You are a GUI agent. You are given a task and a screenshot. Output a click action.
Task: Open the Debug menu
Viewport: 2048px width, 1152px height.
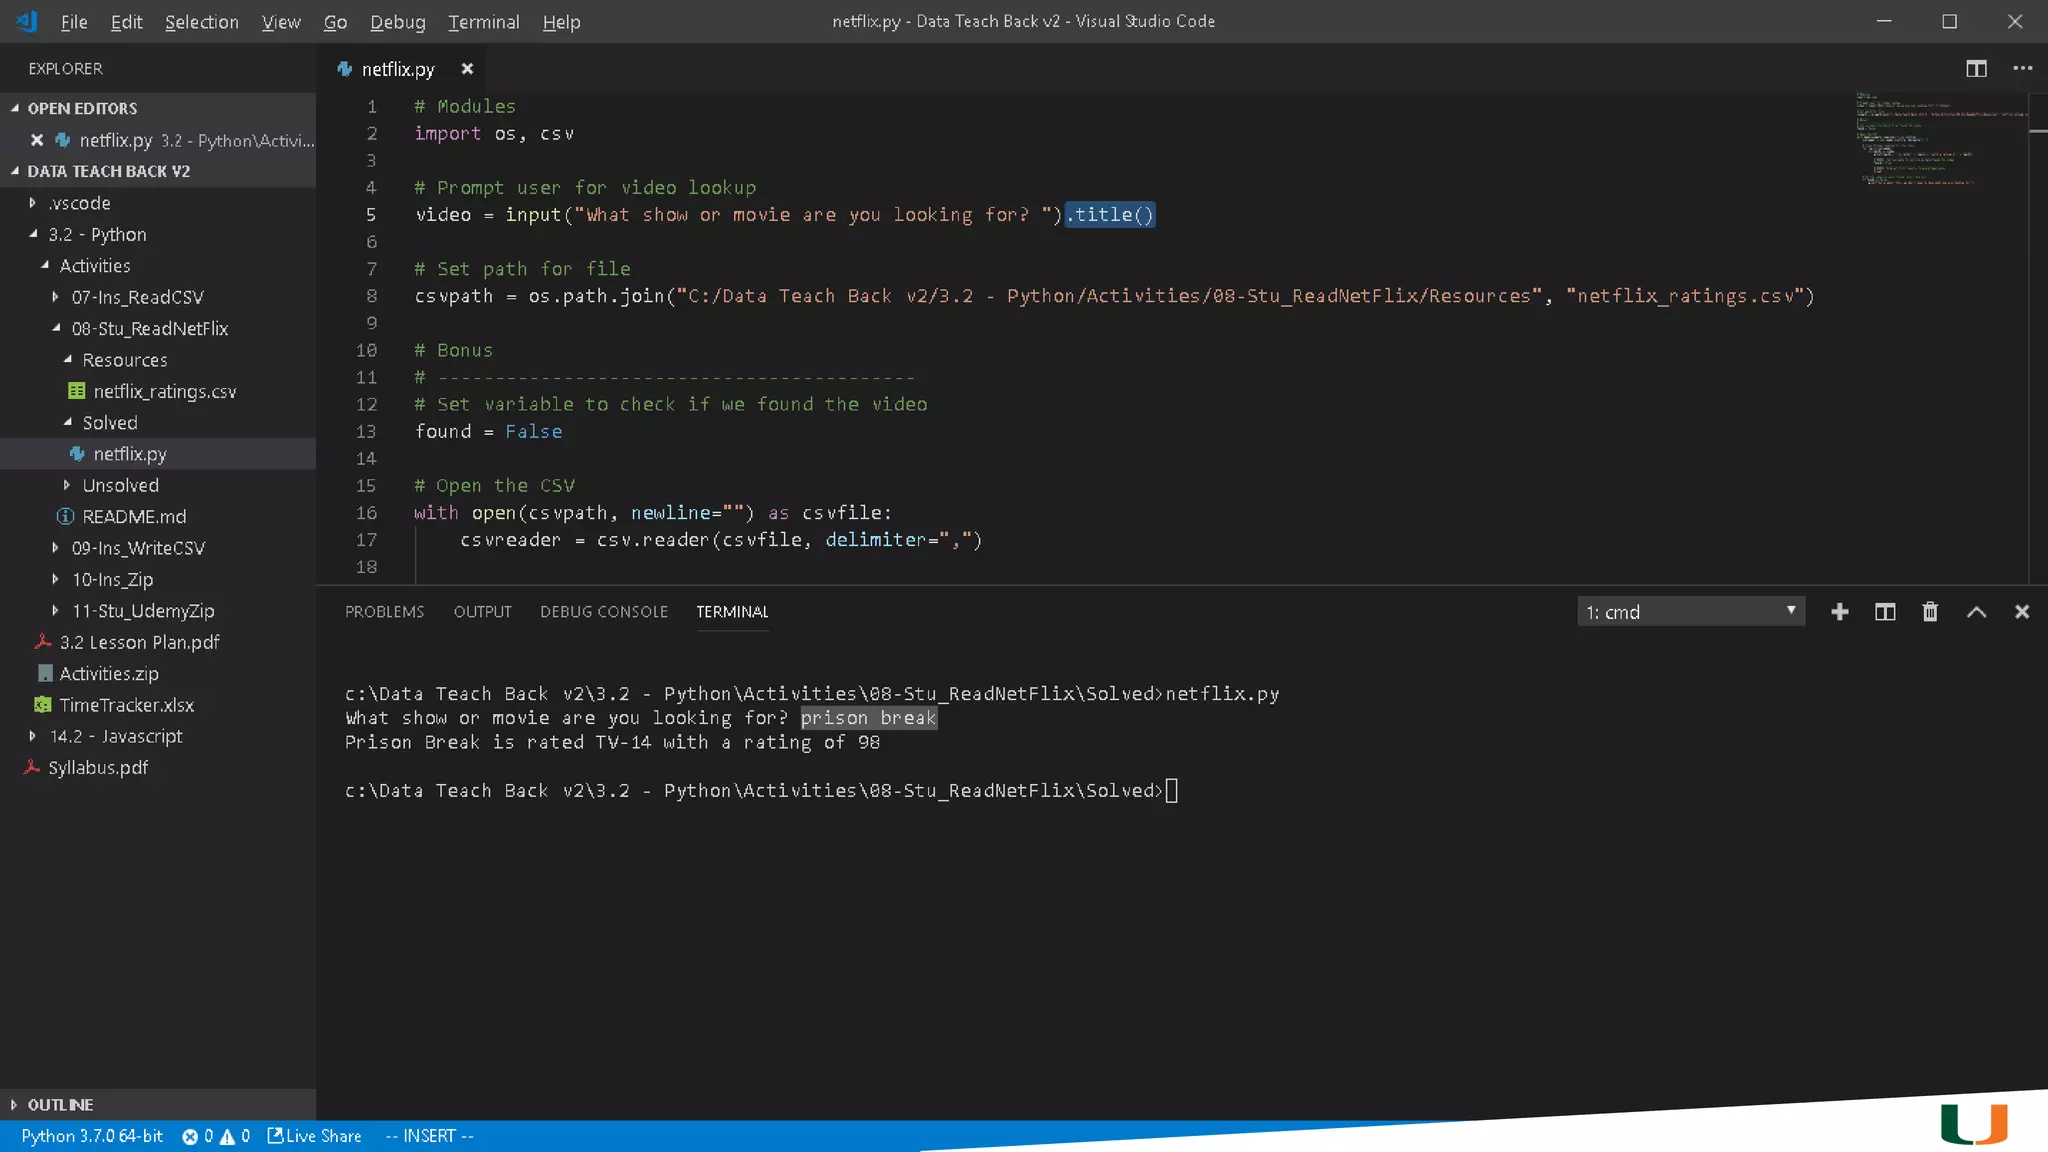tap(397, 22)
